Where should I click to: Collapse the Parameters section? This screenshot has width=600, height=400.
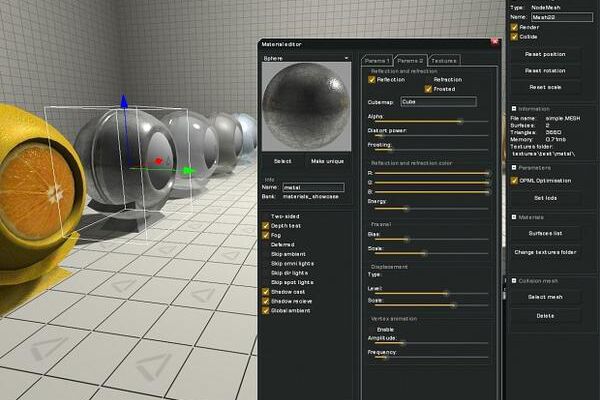tap(514, 168)
